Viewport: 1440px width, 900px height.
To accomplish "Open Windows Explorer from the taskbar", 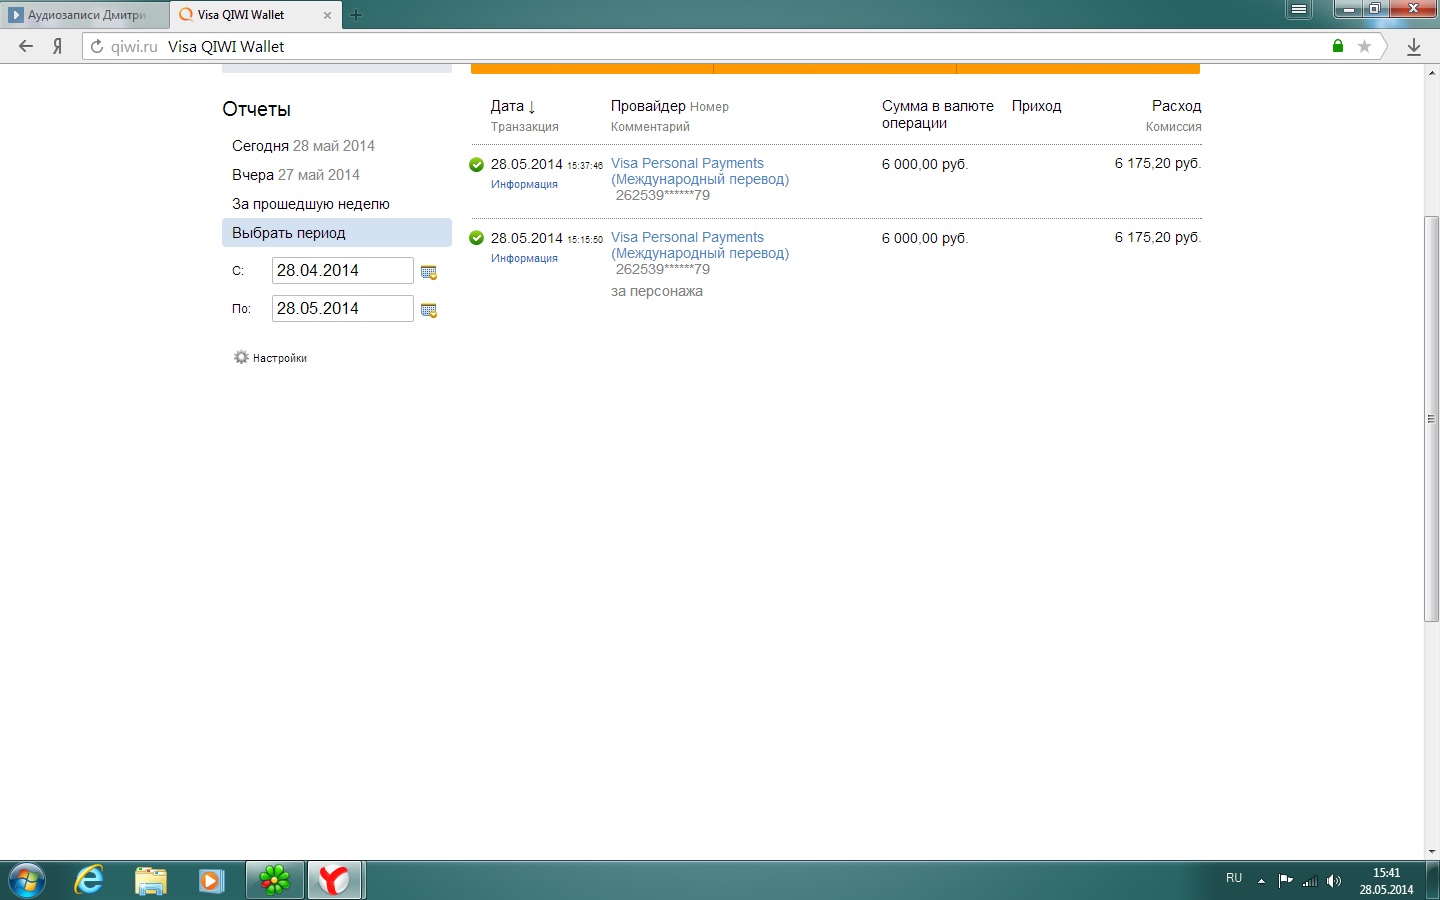I will [150, 880].
